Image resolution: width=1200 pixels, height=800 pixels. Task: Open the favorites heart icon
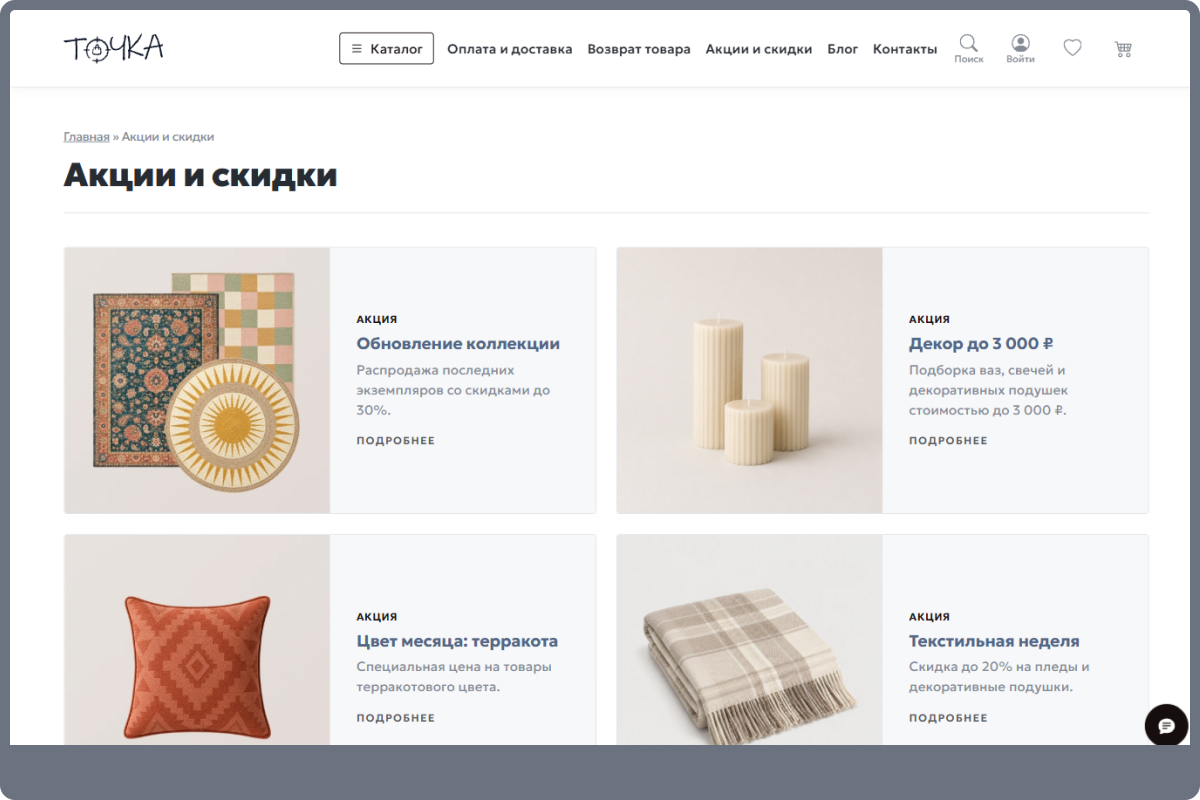1072,47
